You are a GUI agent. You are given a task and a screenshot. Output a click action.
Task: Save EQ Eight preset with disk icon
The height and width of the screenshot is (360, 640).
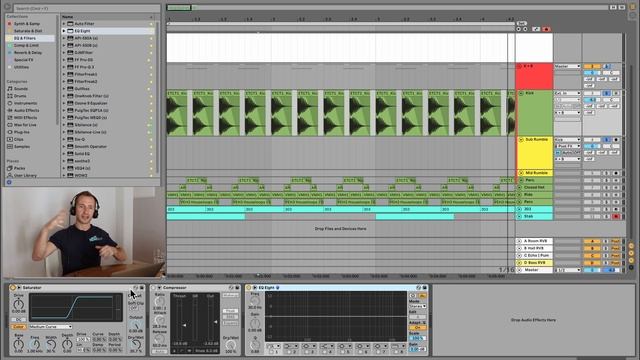(424, 288)
